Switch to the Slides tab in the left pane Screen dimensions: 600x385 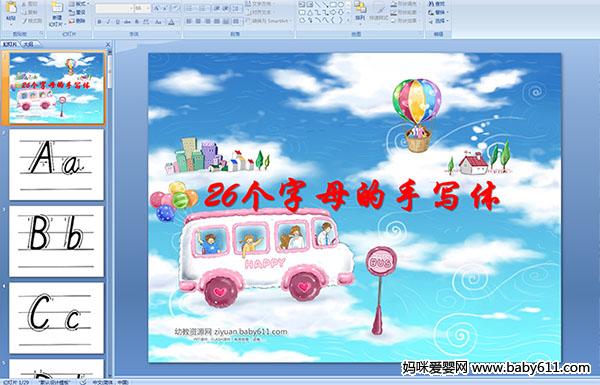10,44
